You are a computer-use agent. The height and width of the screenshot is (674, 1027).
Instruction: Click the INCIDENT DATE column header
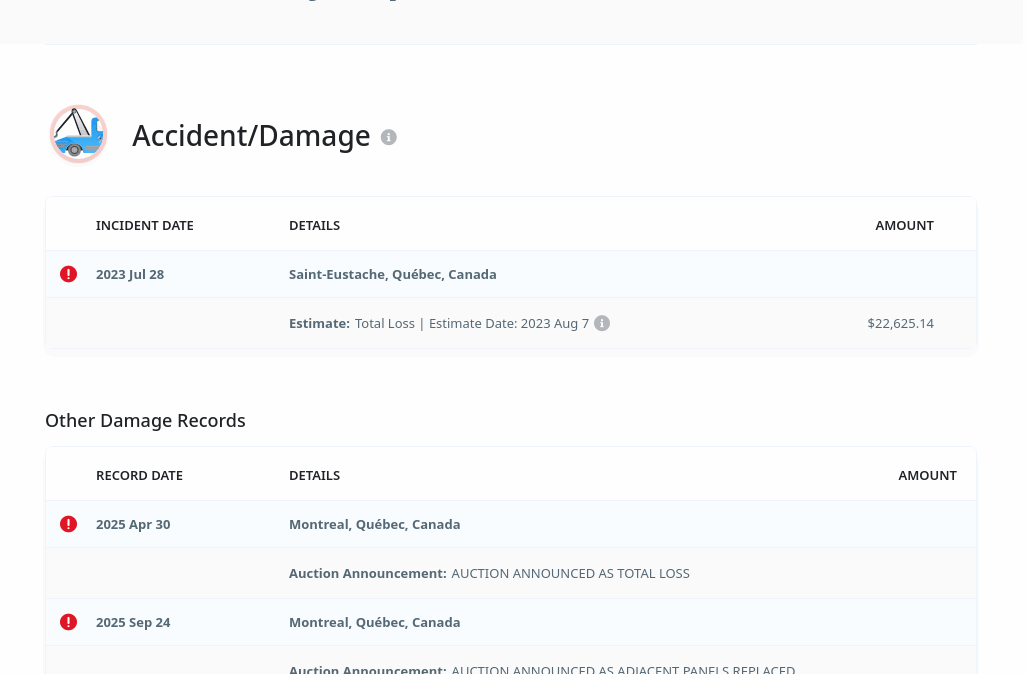coord(145,225)
